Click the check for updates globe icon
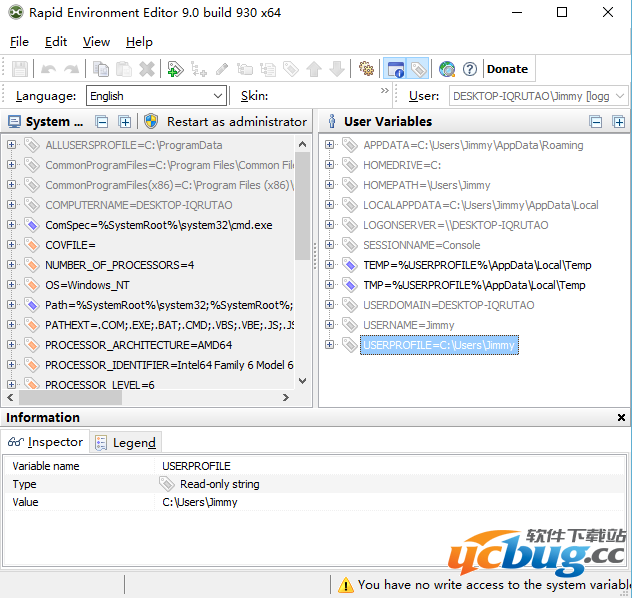 point(447,69)
